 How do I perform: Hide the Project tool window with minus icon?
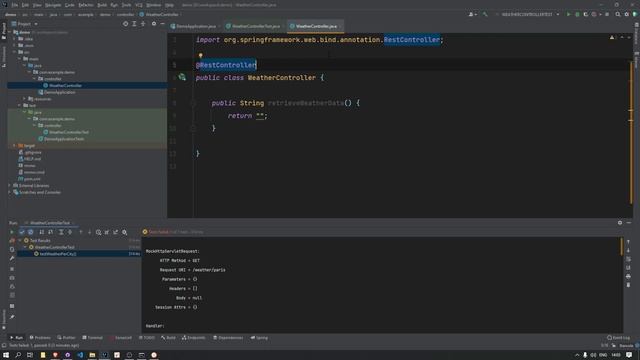(162, 24)
